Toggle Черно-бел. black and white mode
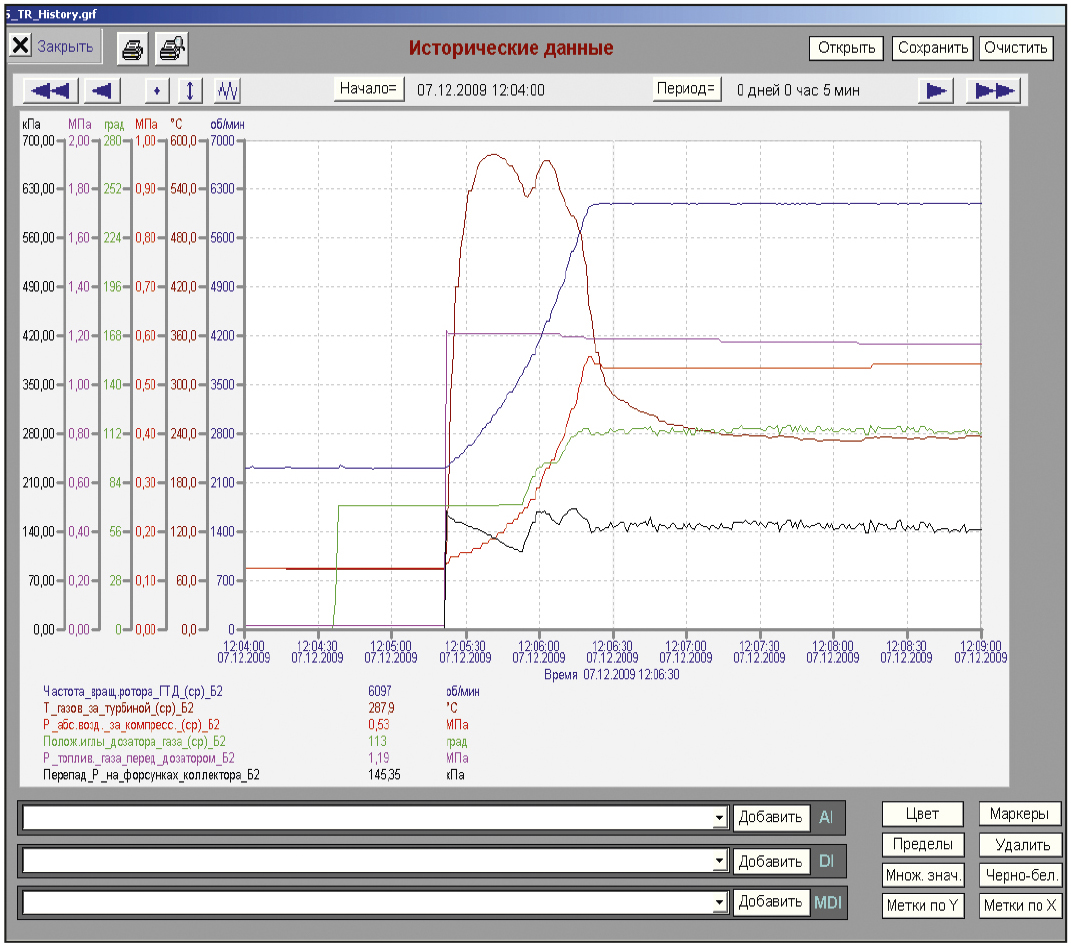1071x947 pixels. (x=1020, y=875)
